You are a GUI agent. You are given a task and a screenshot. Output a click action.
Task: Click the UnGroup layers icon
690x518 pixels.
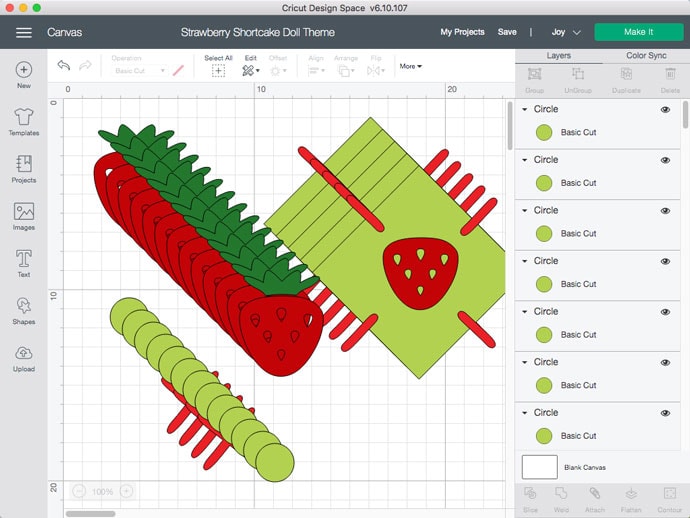(578, 74)
